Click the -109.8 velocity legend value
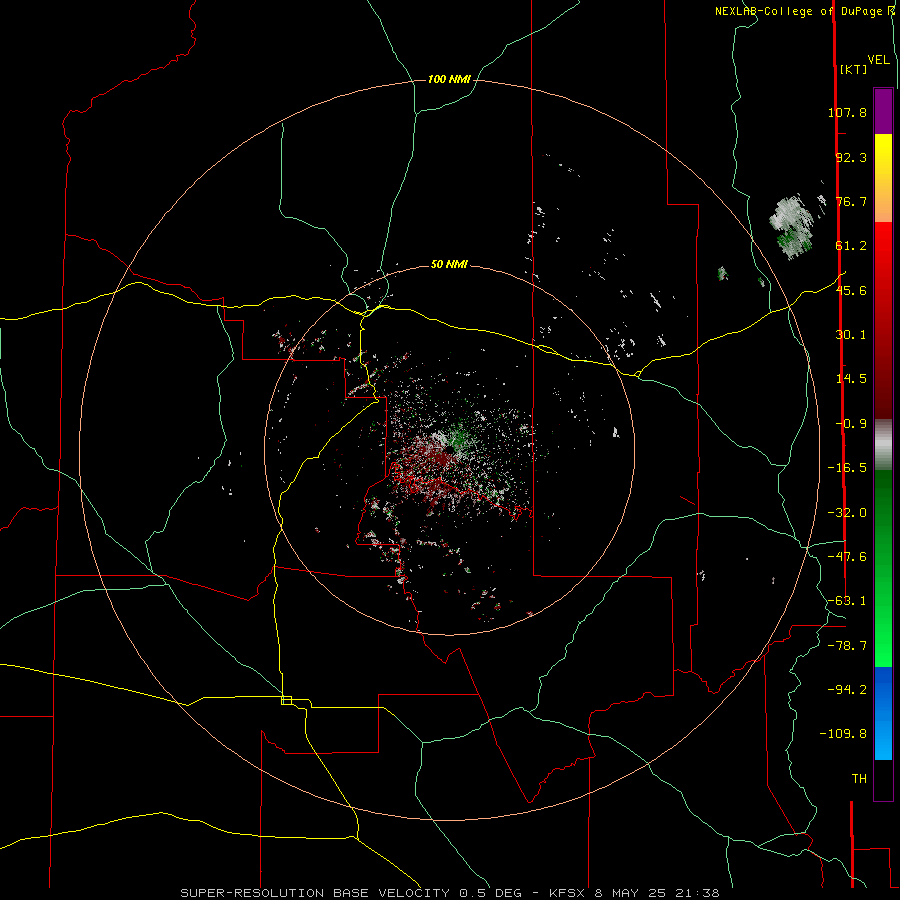Screen dimensions: 900x900 [843, 734]
